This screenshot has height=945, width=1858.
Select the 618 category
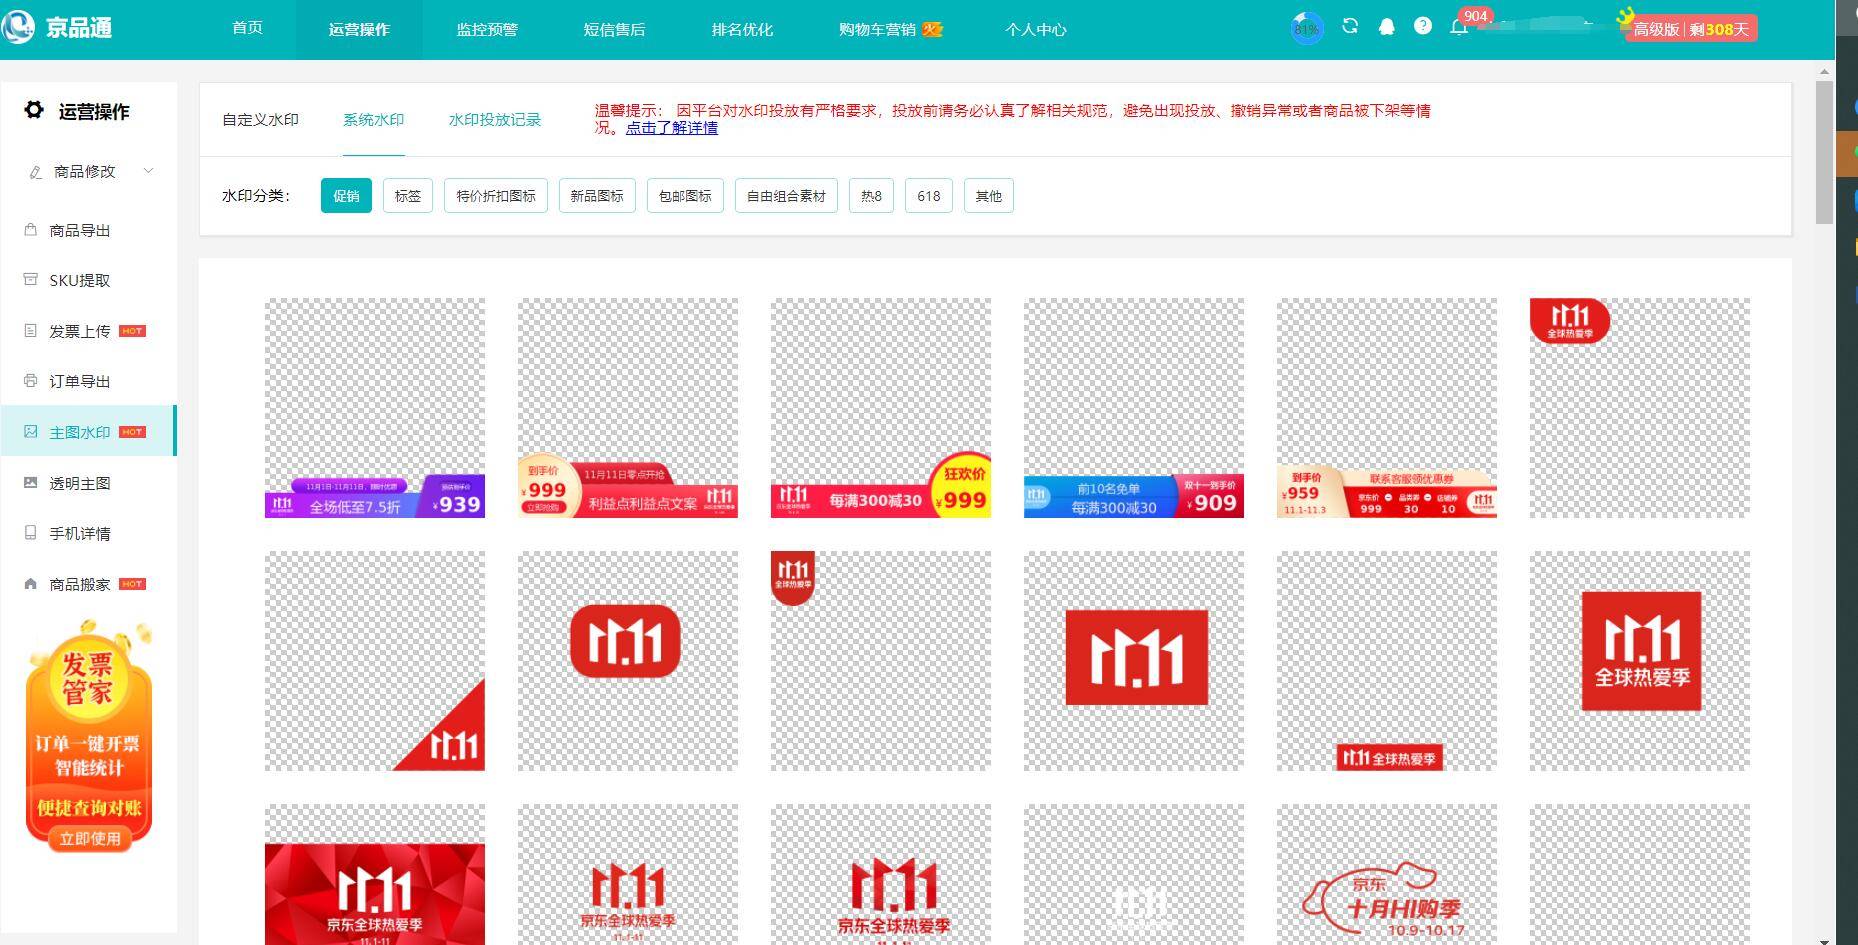point(929,196)
